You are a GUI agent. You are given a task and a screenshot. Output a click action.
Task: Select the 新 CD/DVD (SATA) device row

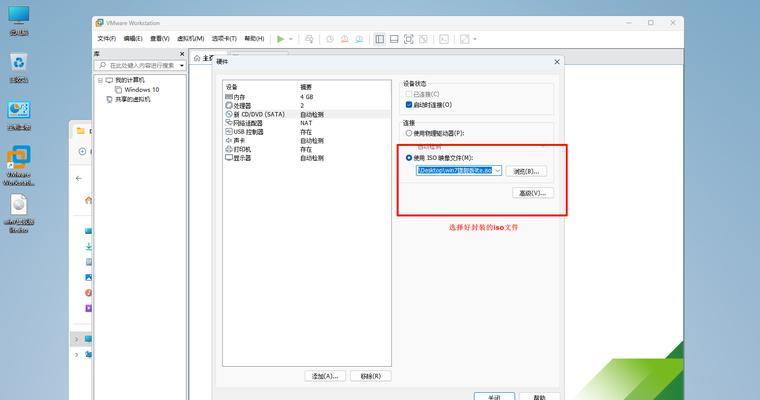[x=307, y=114]
